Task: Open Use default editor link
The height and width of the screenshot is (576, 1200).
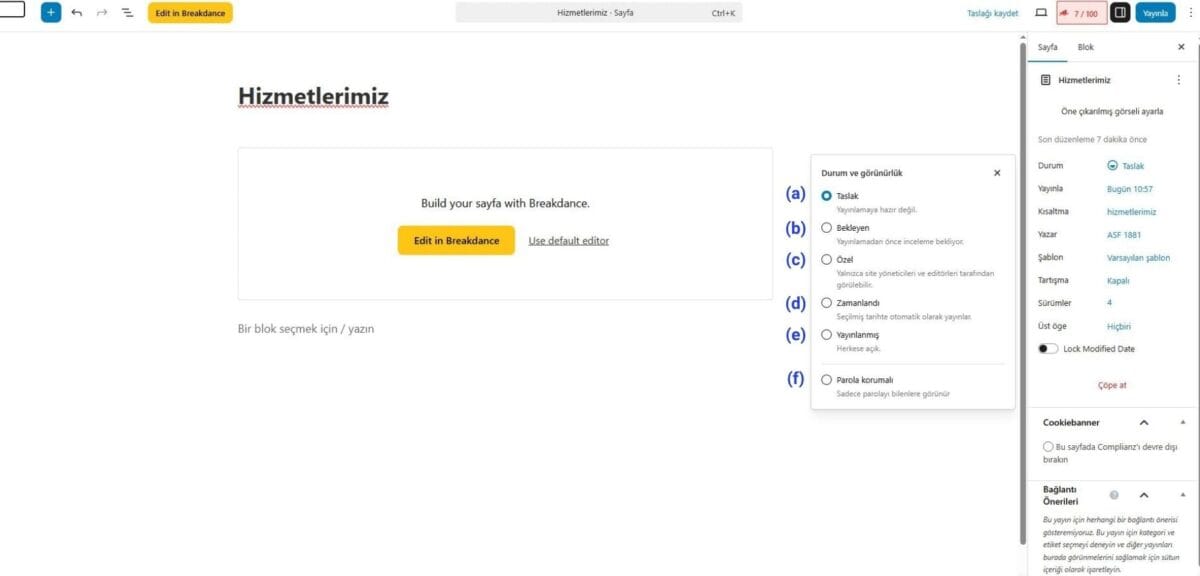Action: (x=568, y=240)
